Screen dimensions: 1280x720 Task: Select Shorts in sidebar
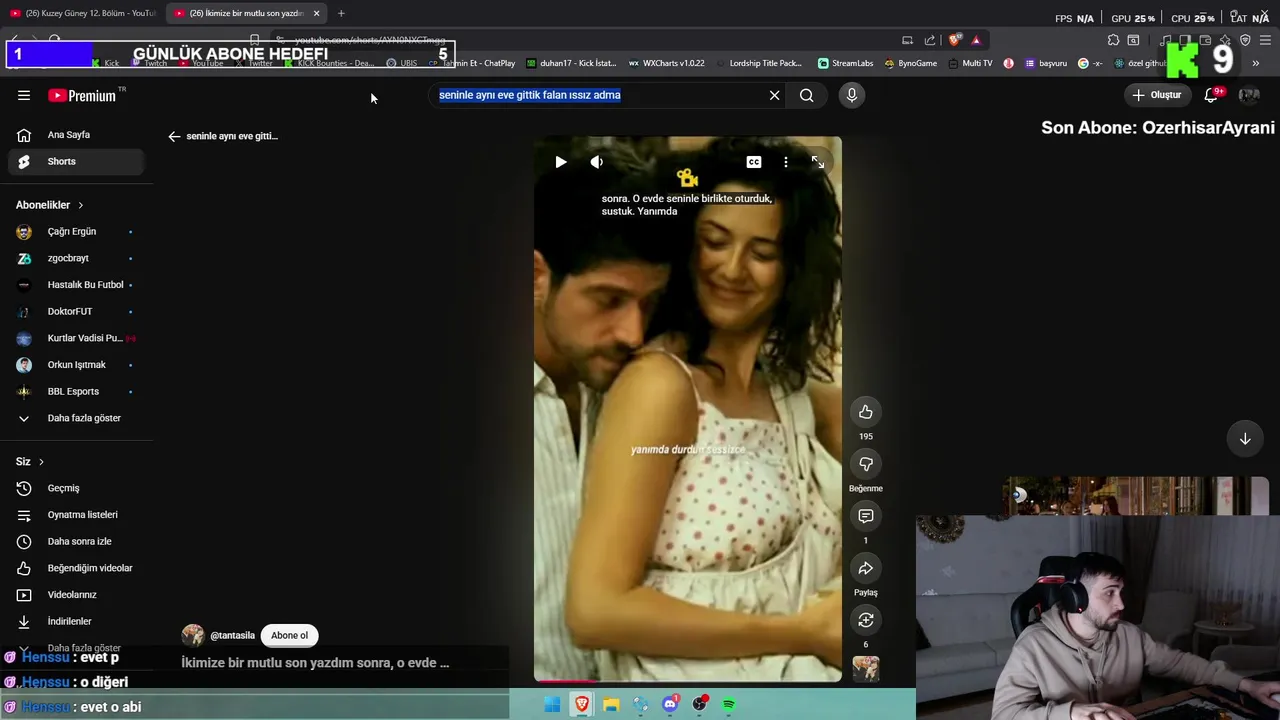(78, 161)
